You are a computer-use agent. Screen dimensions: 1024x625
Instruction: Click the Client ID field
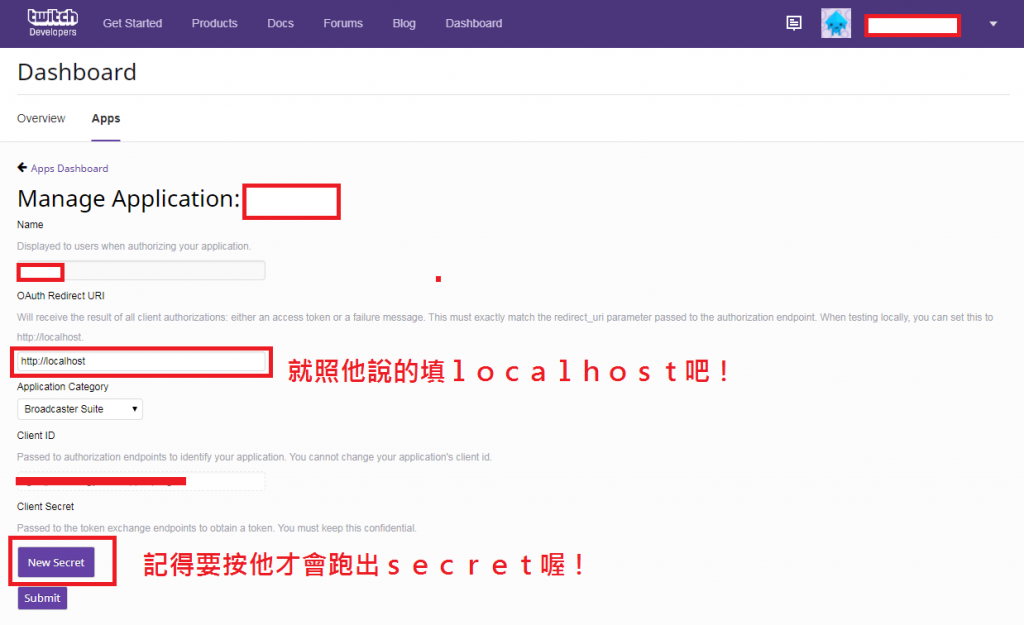pos(141,481)
